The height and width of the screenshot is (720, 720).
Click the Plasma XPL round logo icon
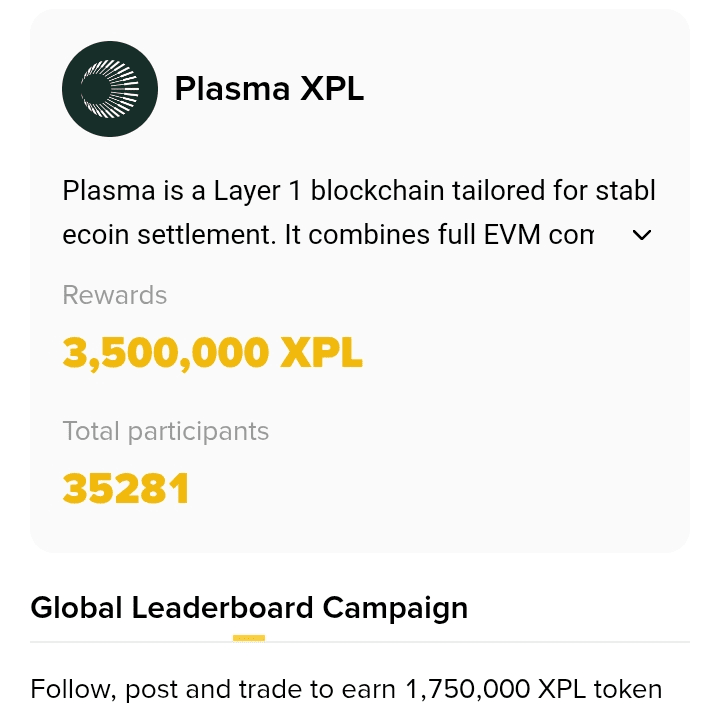pyautogui.click(x=110, y=89)
